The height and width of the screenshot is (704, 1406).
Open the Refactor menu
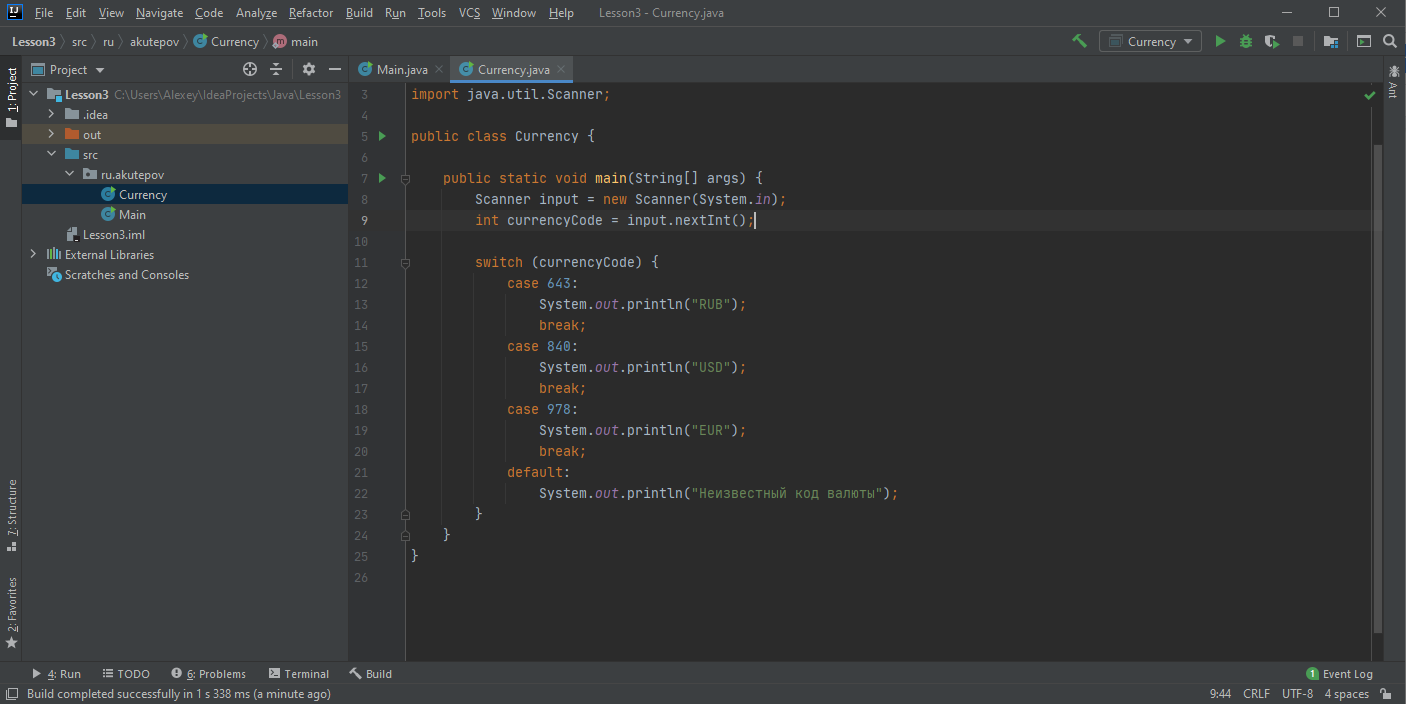[311, 13]
